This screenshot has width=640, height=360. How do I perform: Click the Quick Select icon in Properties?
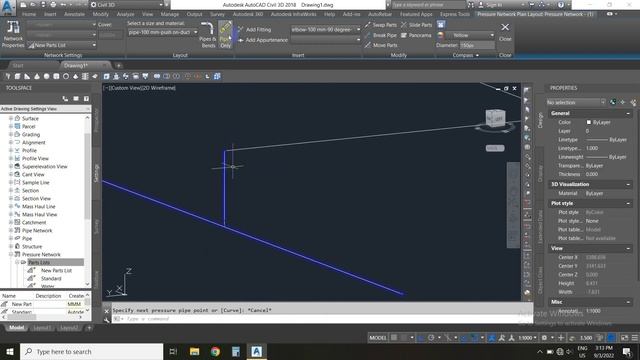(633, 102)
